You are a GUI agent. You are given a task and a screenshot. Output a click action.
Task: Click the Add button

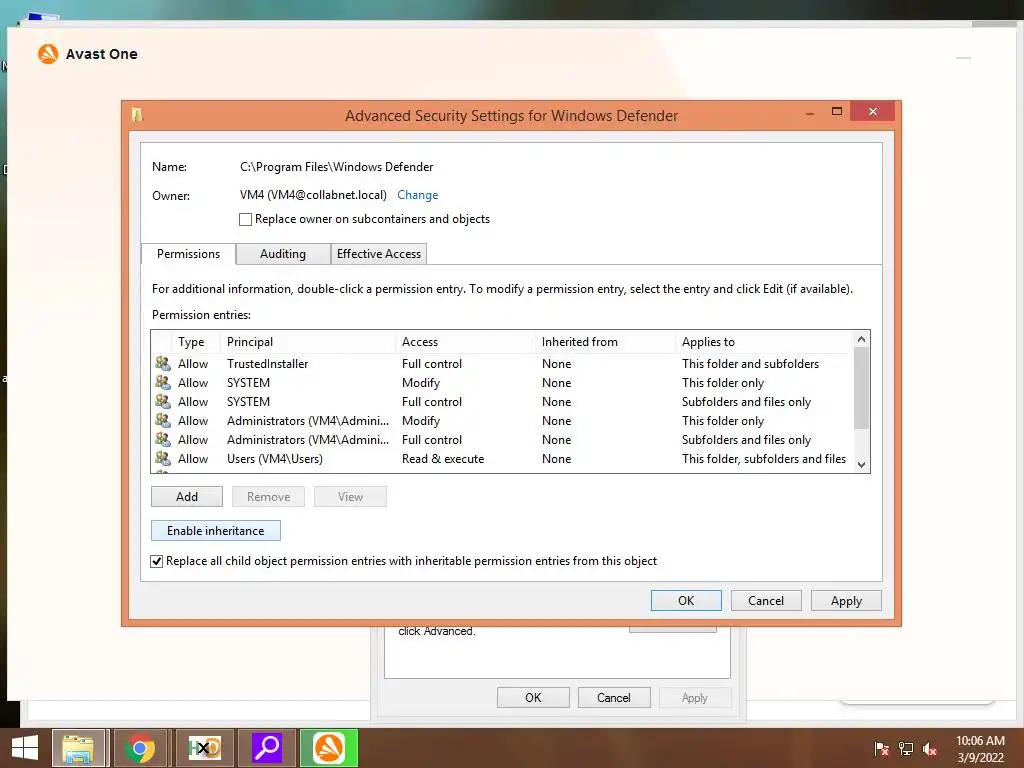(187, 496)
